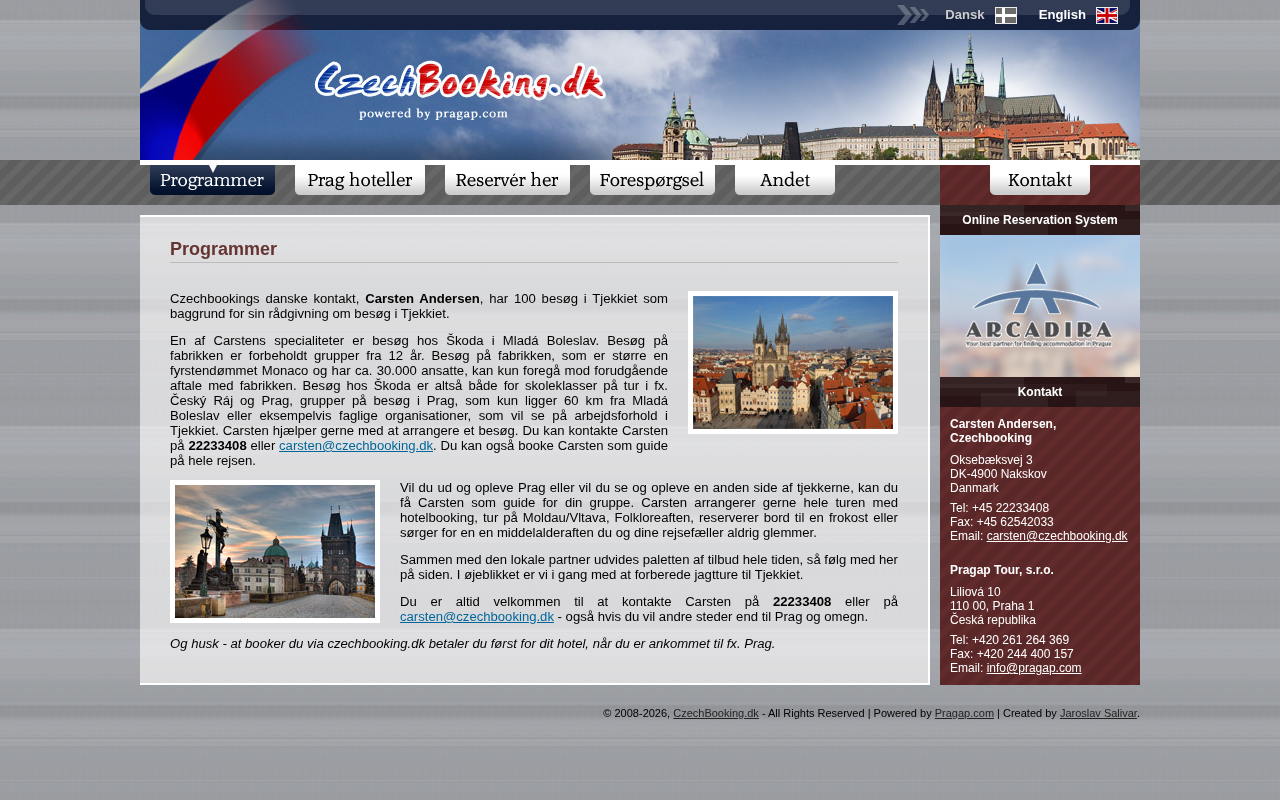Click the carsten@czechbooking.dk link in first paragraph
This screenshot has width=1280, height=800.
tap(356, 446)
